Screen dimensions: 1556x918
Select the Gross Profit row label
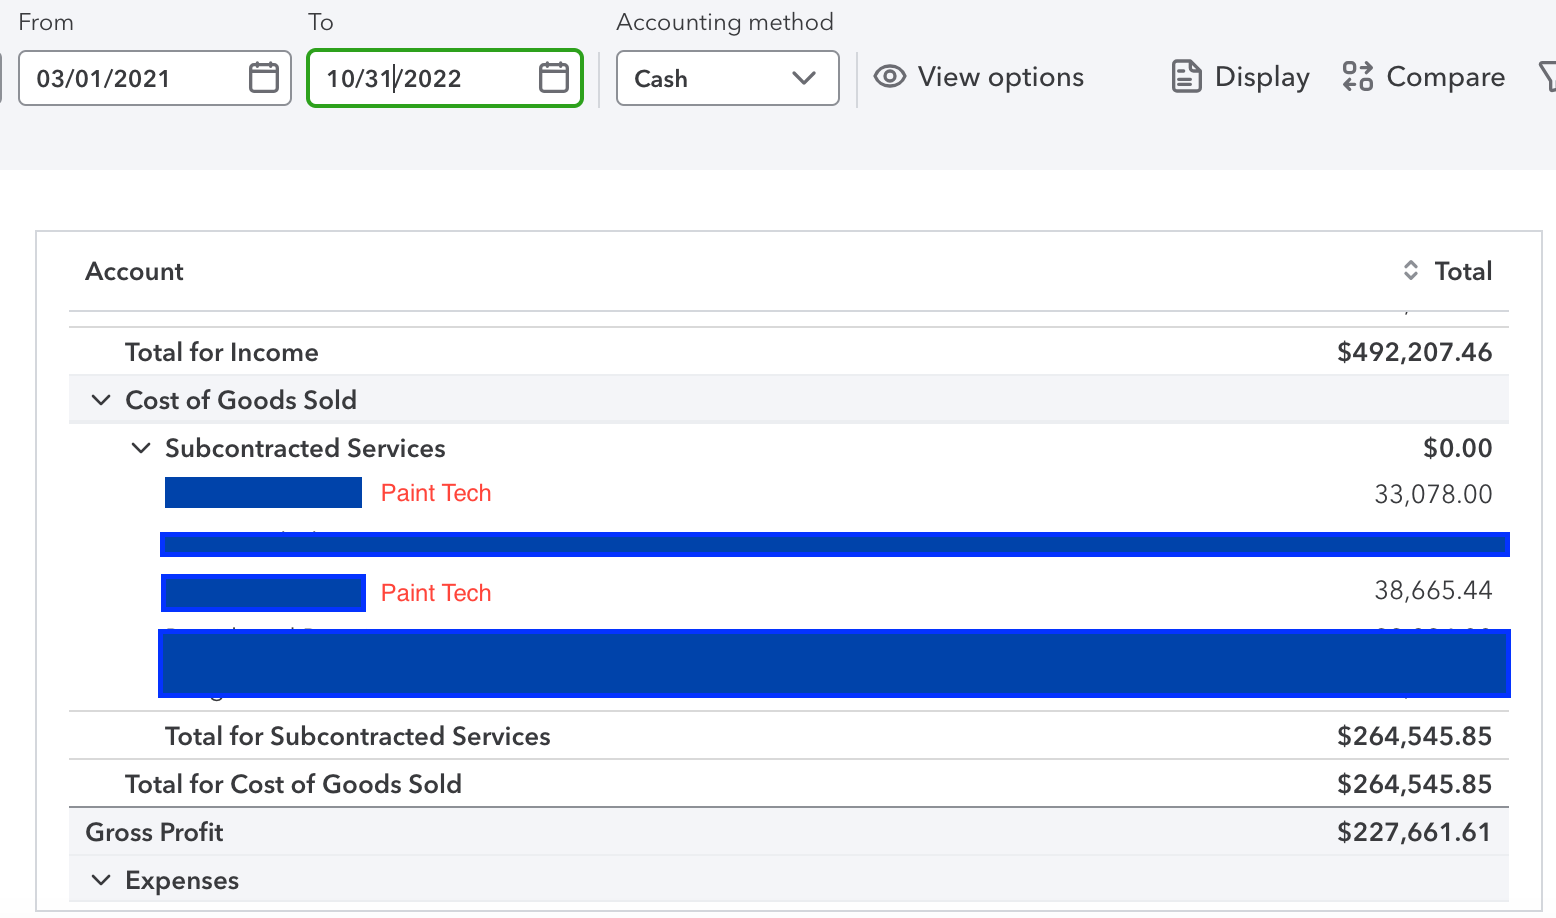(x=154, y=832)
